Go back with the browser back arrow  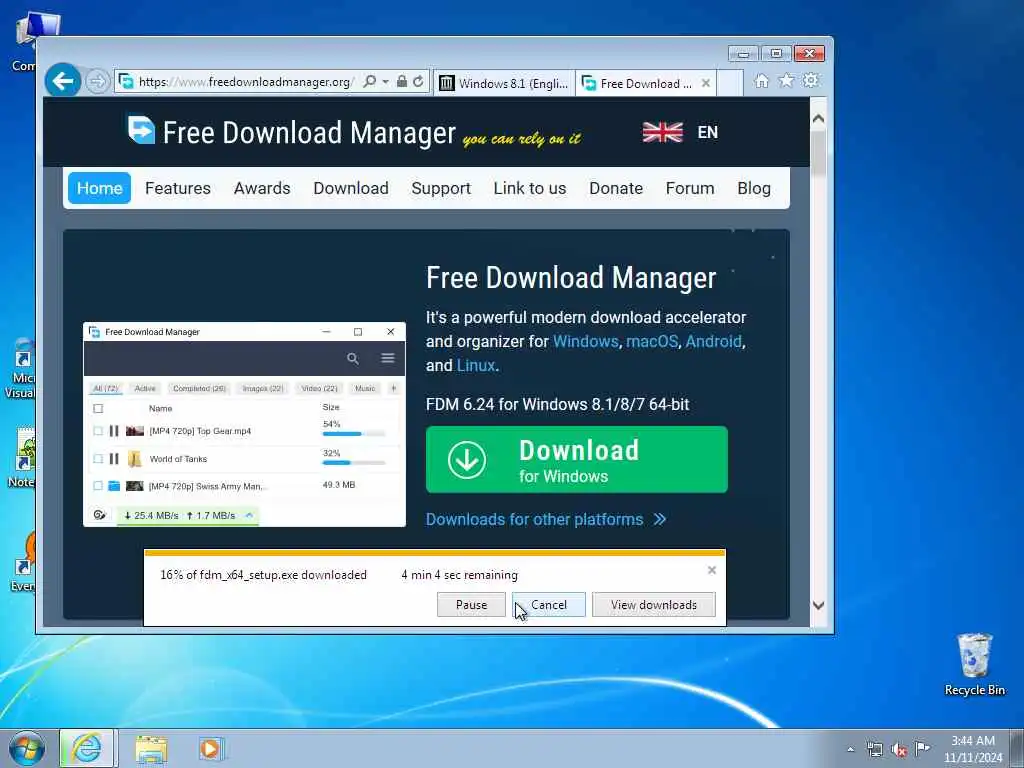coord(63,81)
